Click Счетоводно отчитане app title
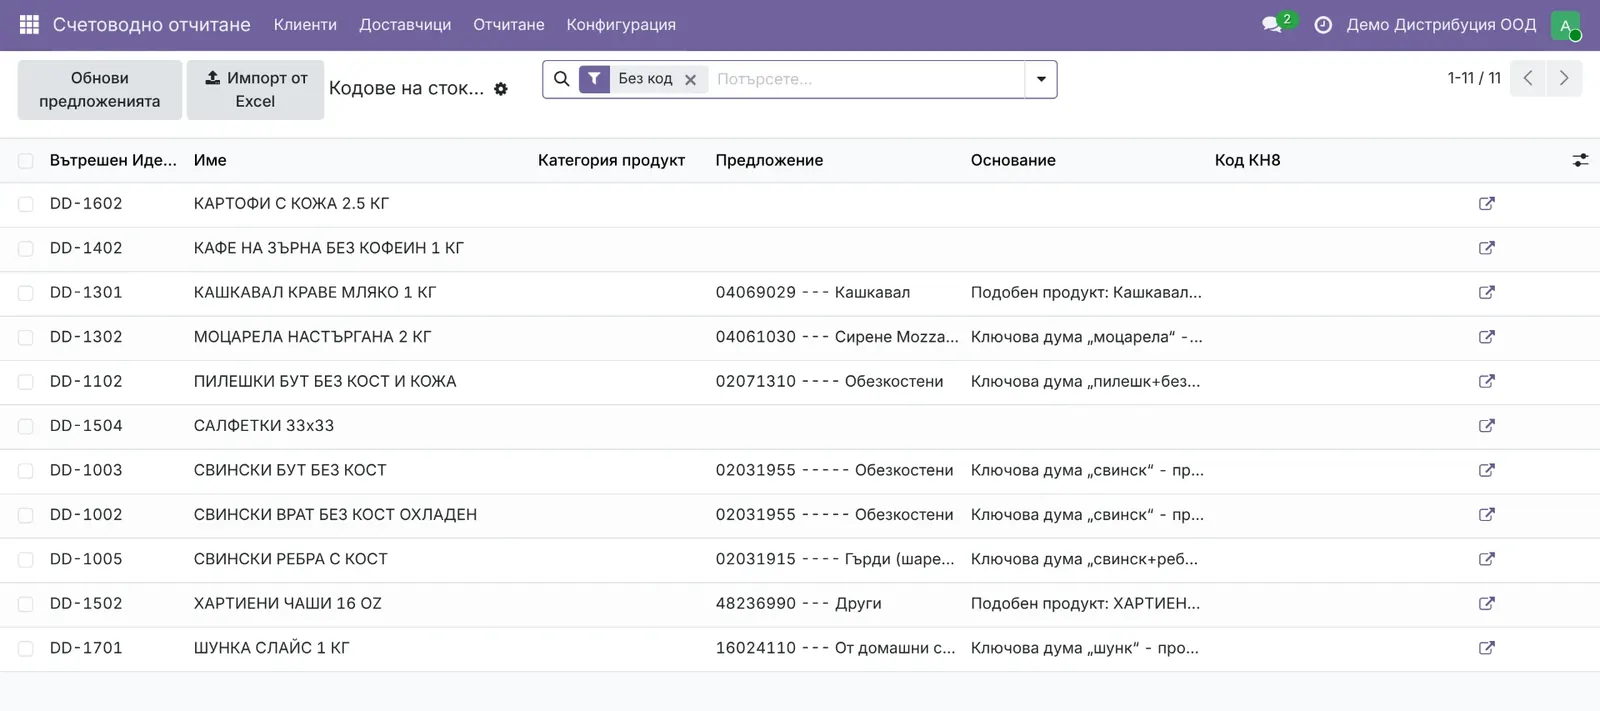Screen dimensions: 1600x711 151,24
